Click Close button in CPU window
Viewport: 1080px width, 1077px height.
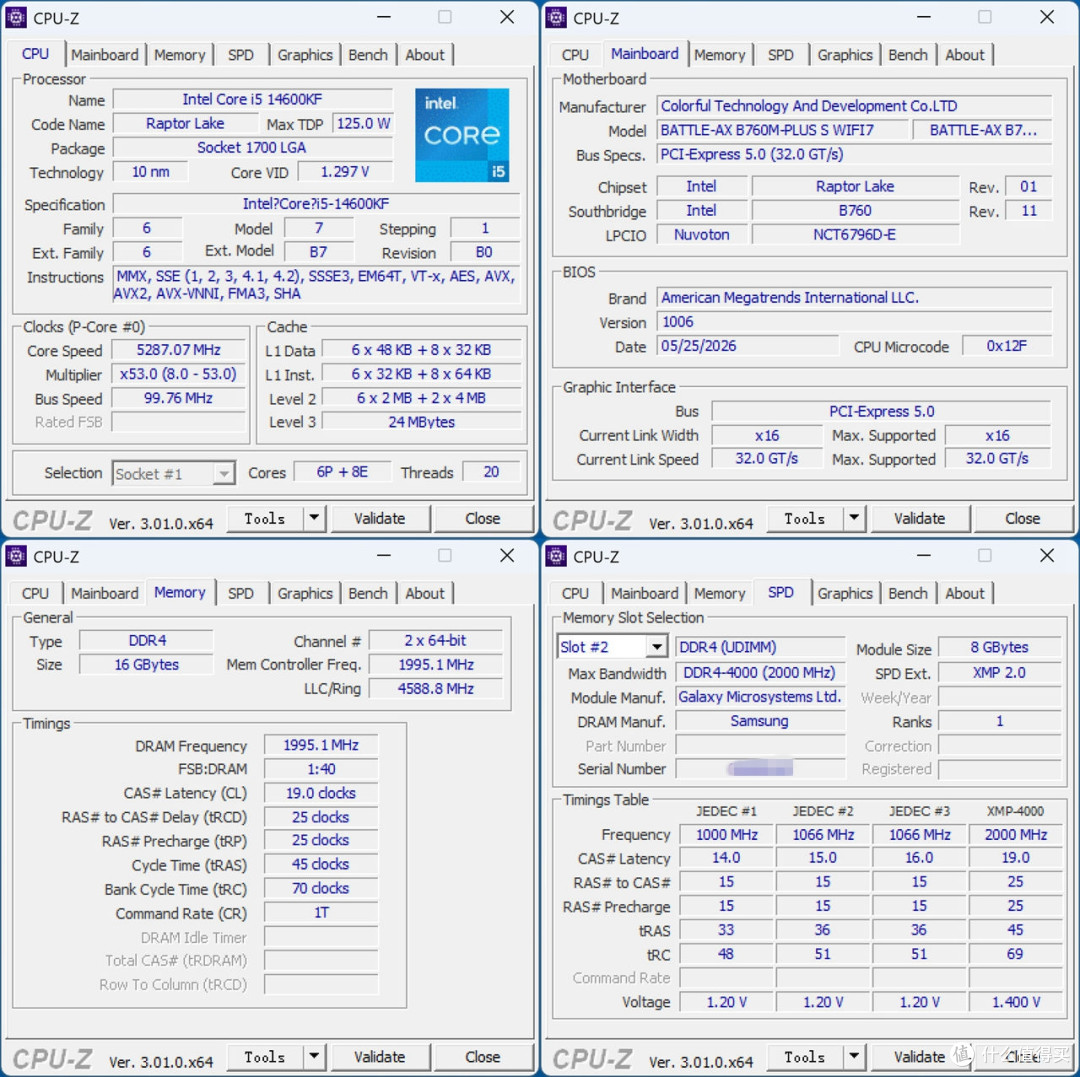tap(483, 518)
